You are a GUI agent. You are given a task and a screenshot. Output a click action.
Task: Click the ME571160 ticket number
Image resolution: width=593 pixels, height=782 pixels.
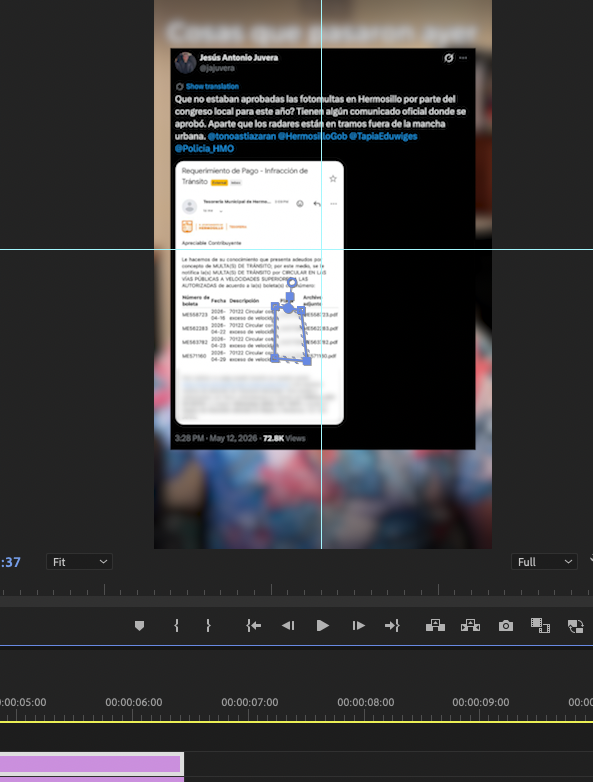click(x=194, y=356)
